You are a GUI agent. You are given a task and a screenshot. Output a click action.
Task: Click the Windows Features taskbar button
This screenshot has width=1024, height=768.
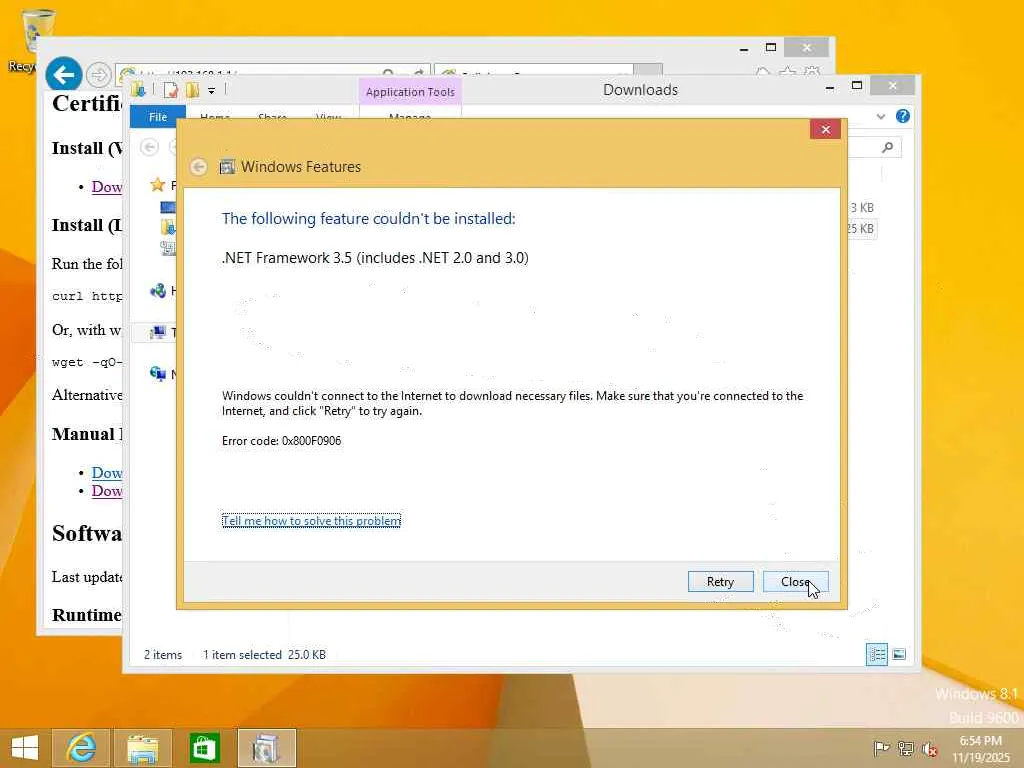coord(266,748)
